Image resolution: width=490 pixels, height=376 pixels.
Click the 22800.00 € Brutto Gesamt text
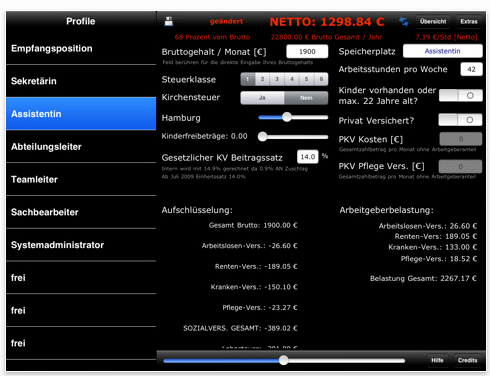click(x=326, y=37)
